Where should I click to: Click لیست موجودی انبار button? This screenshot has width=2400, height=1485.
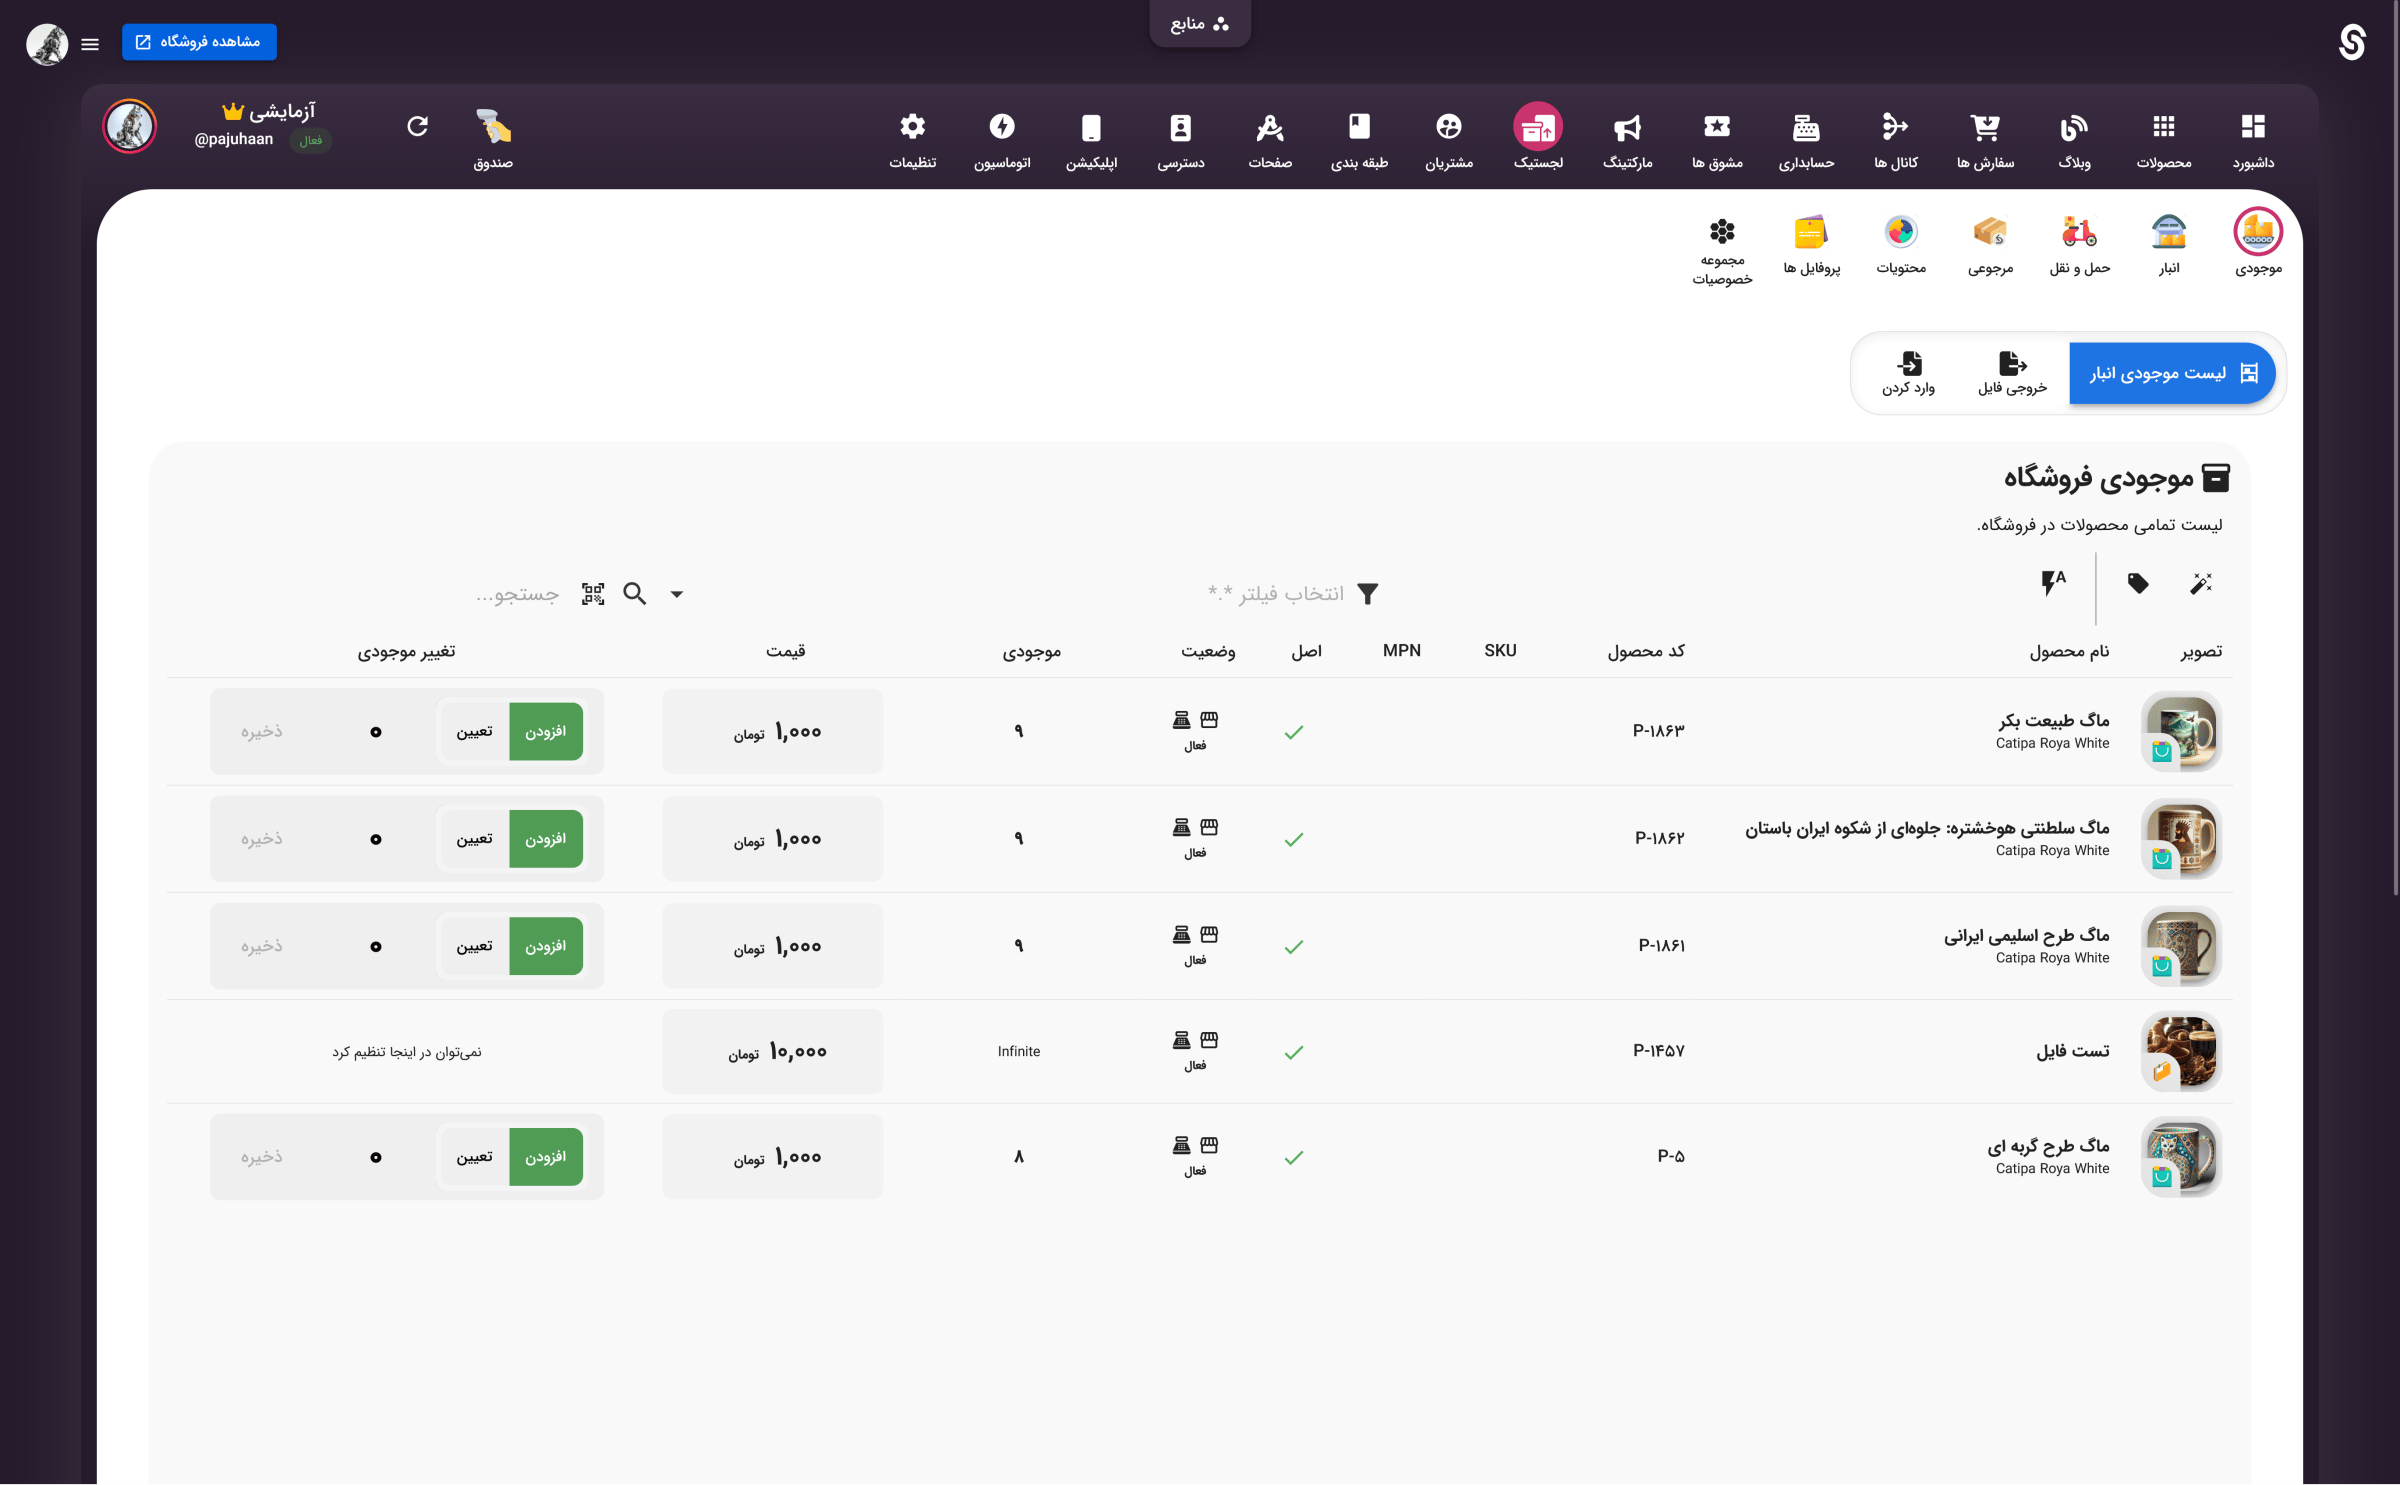click(x=2172, y=373)
